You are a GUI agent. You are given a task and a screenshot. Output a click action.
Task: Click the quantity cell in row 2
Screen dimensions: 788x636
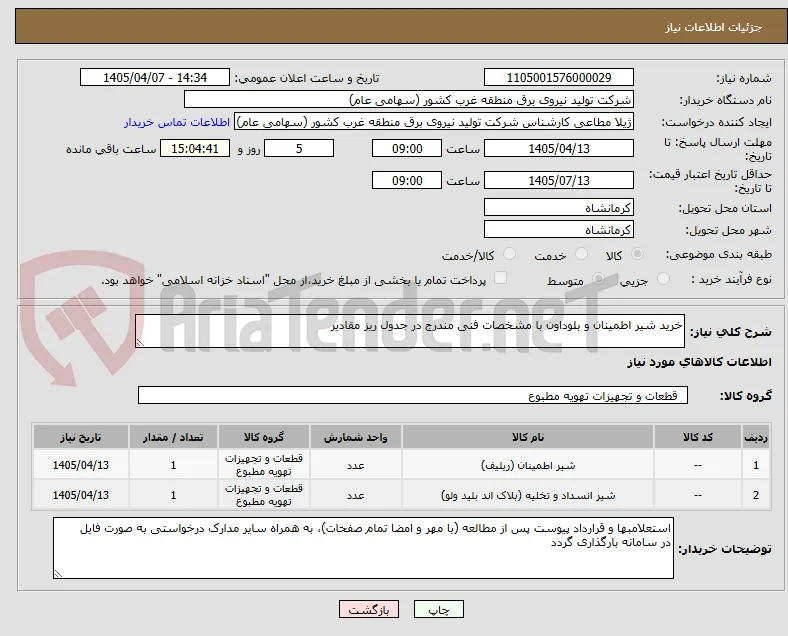click(173, 495)
